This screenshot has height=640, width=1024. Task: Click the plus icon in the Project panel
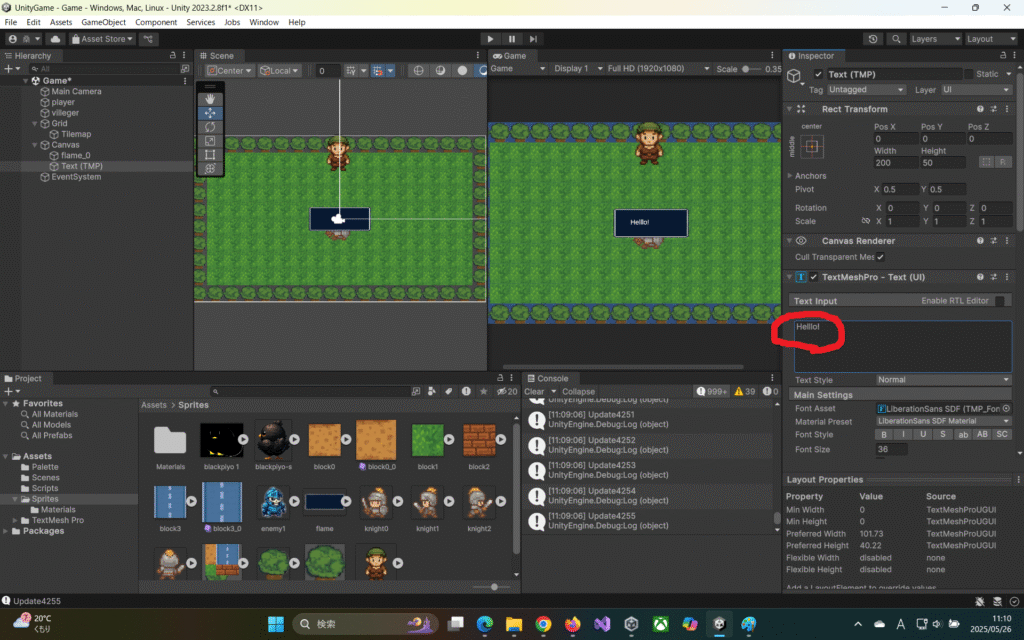[x=8, y=391]
